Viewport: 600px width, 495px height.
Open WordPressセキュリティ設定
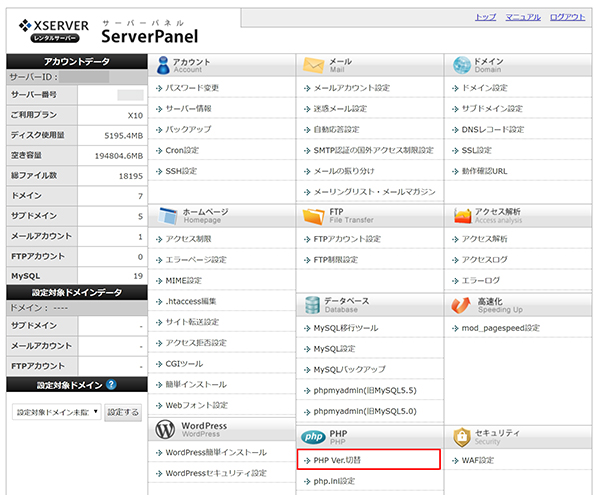(x=216, y=473)
